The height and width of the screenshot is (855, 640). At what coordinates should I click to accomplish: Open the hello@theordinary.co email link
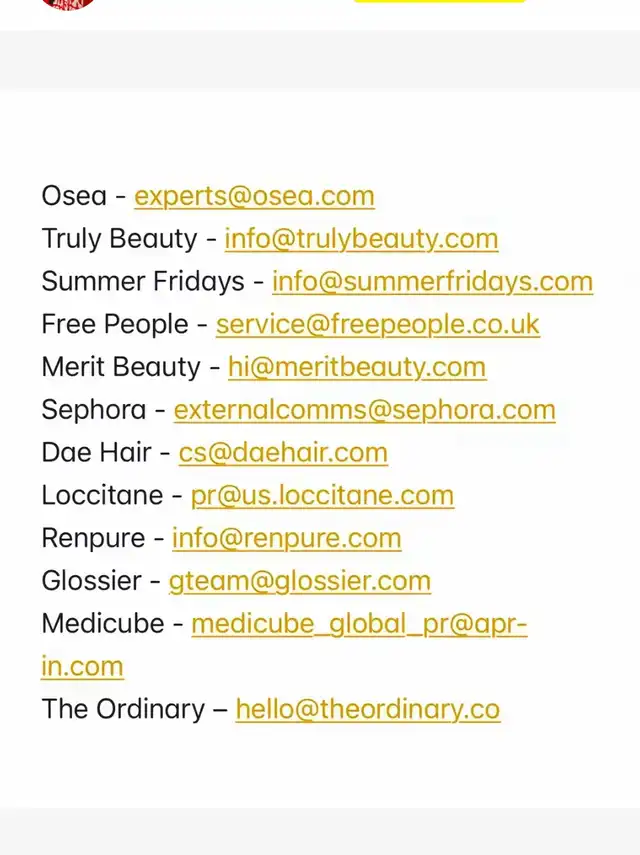(x=368, y=709)
